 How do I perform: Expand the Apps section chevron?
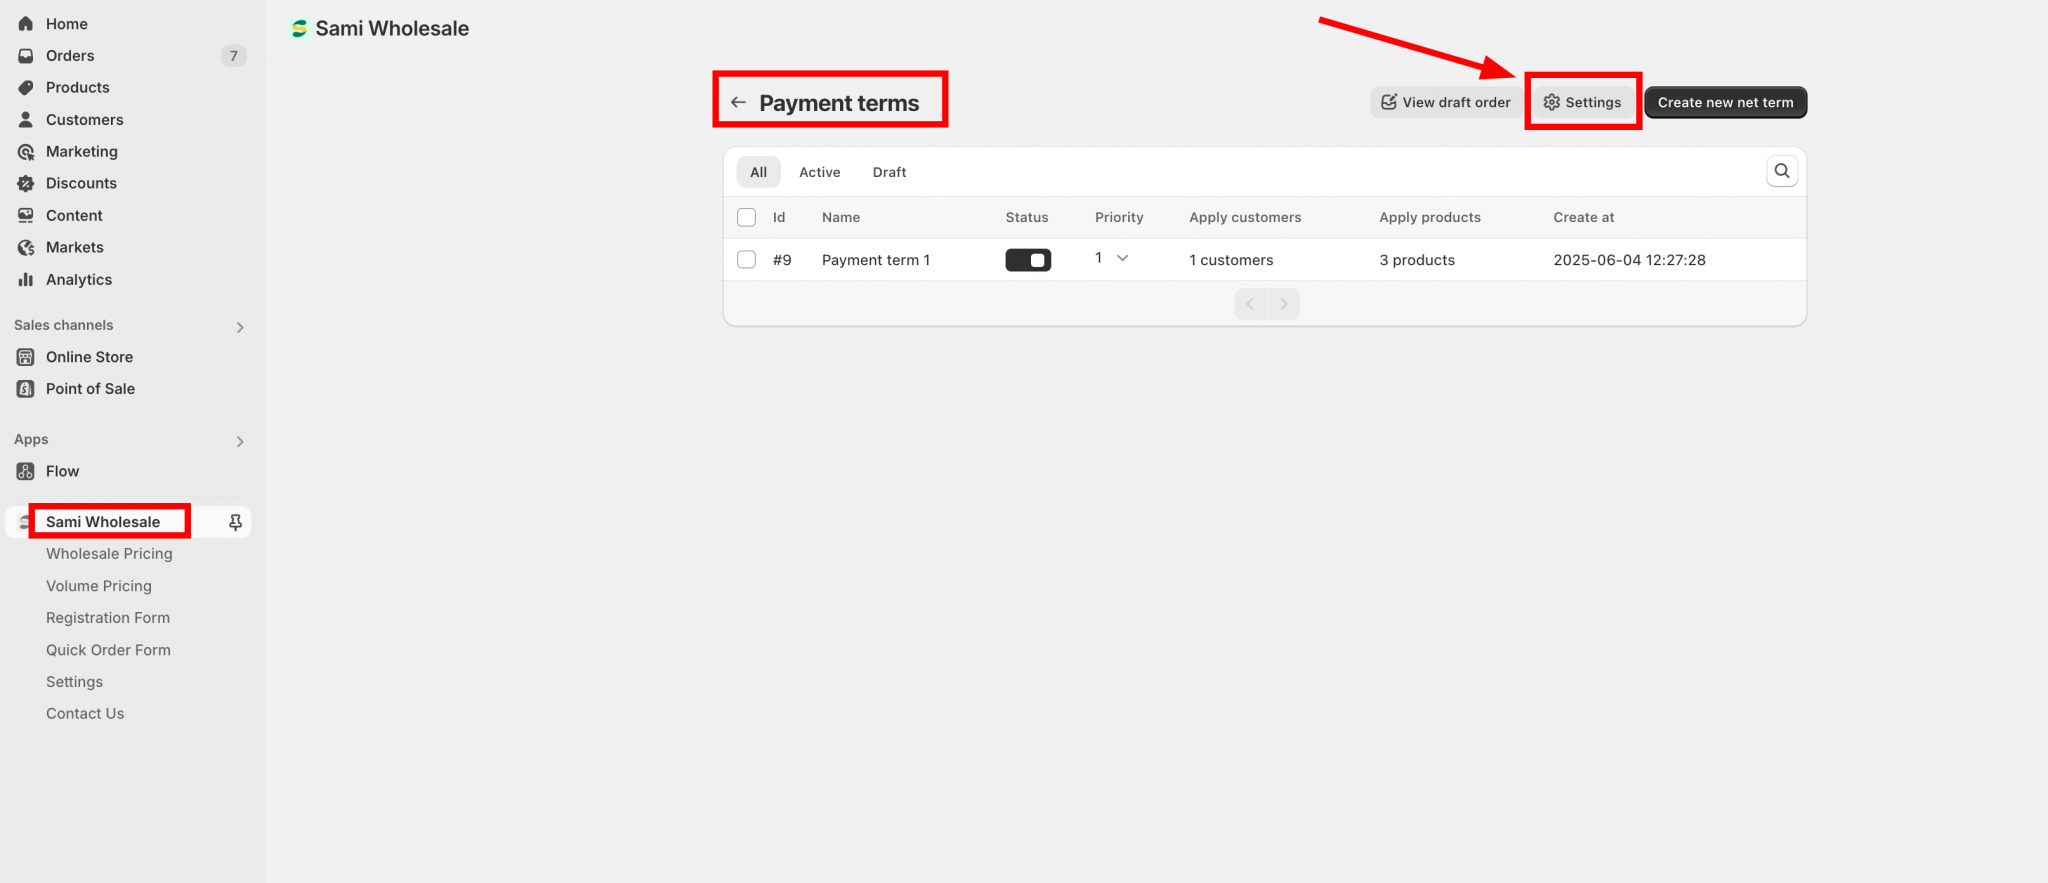240,441
